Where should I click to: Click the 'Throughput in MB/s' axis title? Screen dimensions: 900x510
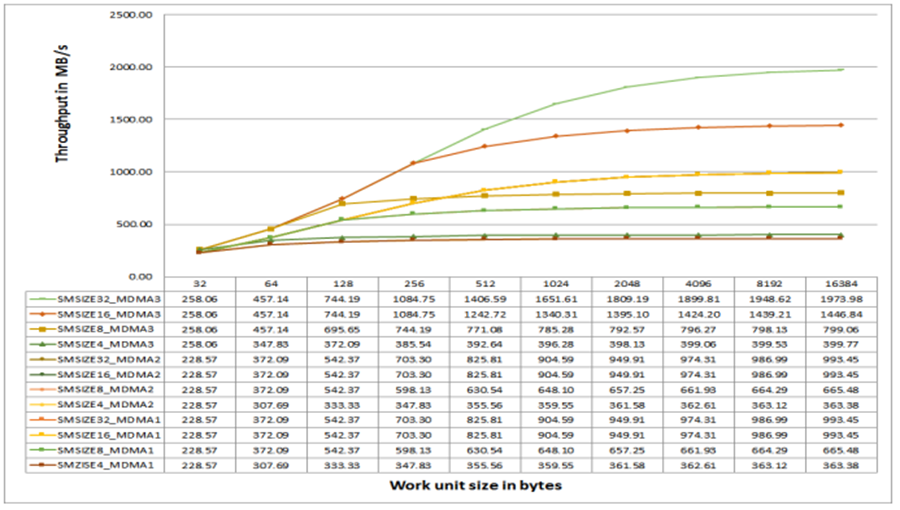click(61, 102)
